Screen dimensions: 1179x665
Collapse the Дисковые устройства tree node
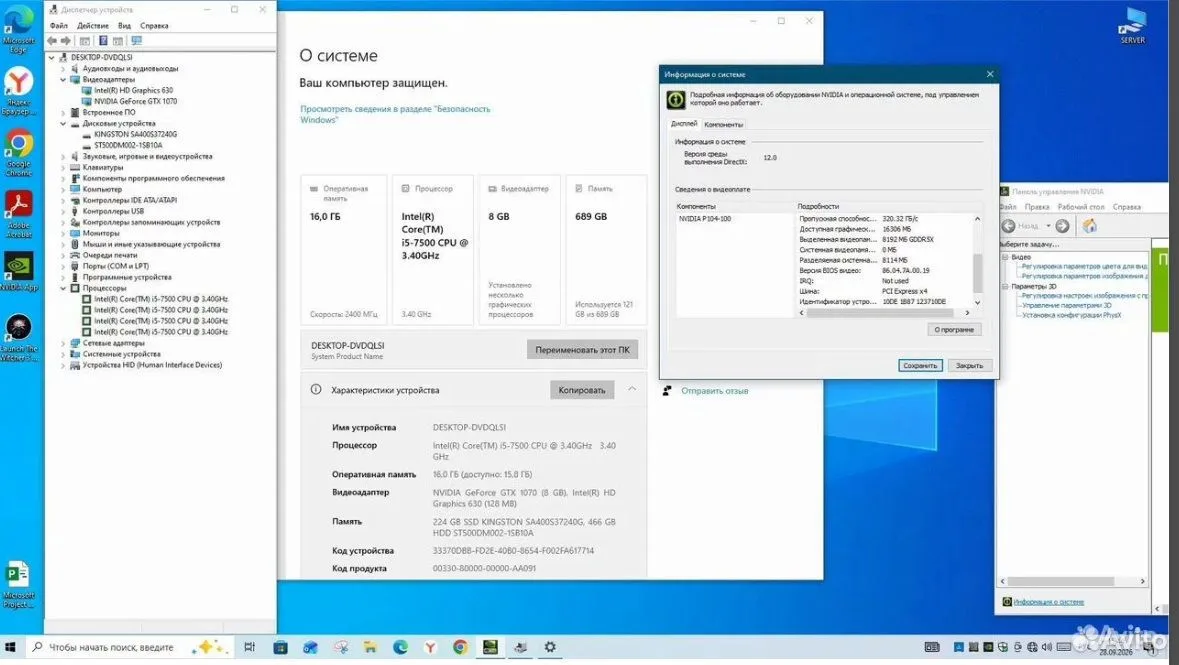click(63, 123)
